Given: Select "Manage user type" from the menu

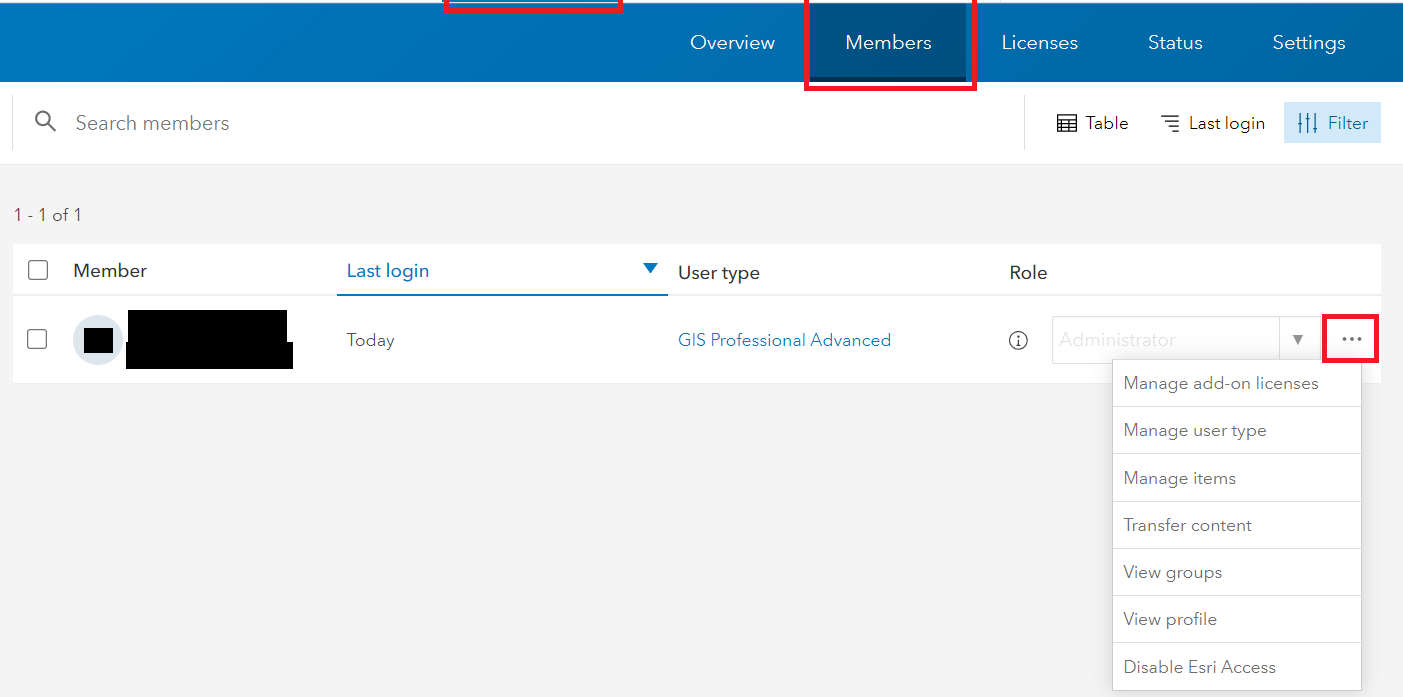Looking at the screenshot, I should coord(1195,430).
